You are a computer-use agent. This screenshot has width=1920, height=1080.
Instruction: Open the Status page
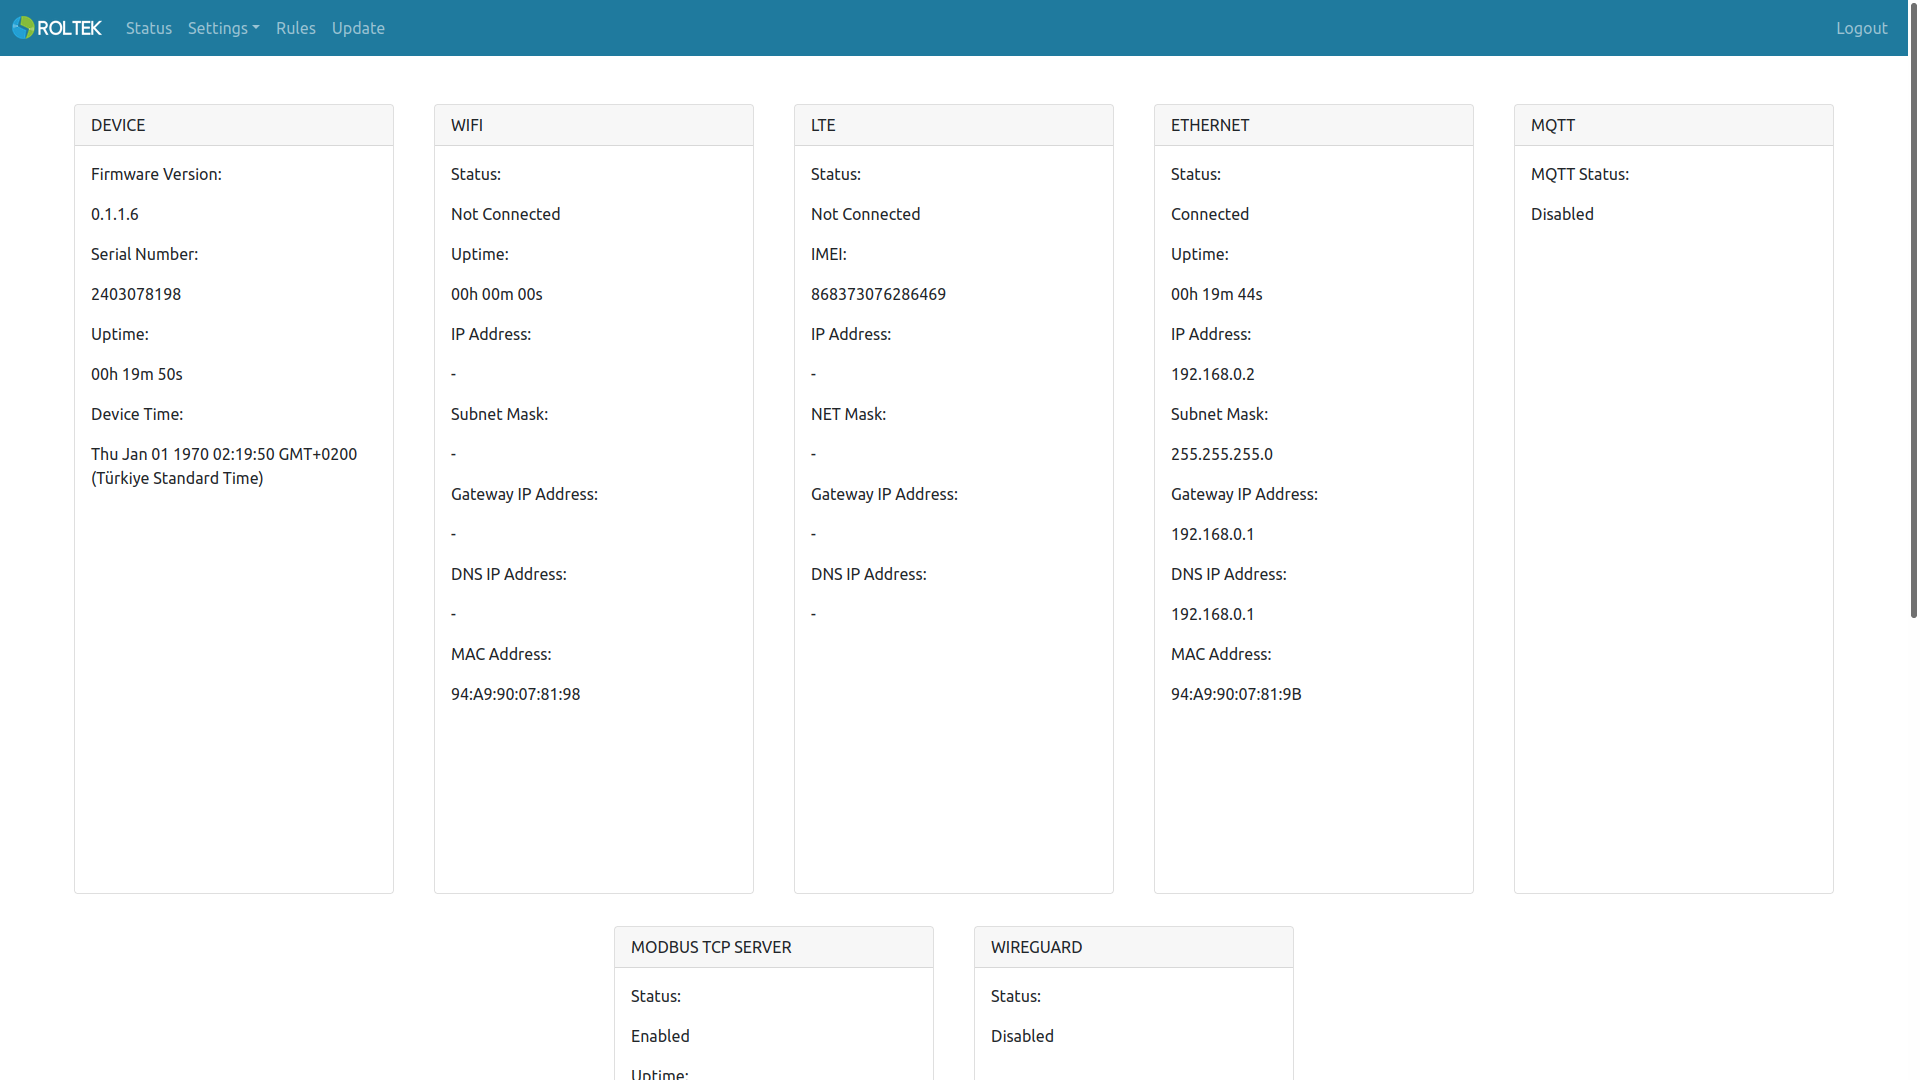[149, 28]
